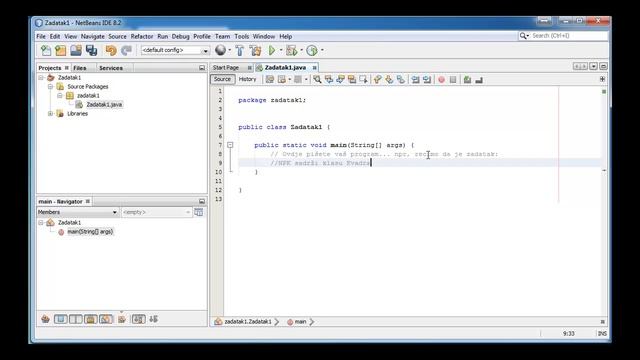
Task: Switch to the Files tab
Action: click(x=80, y=68)
